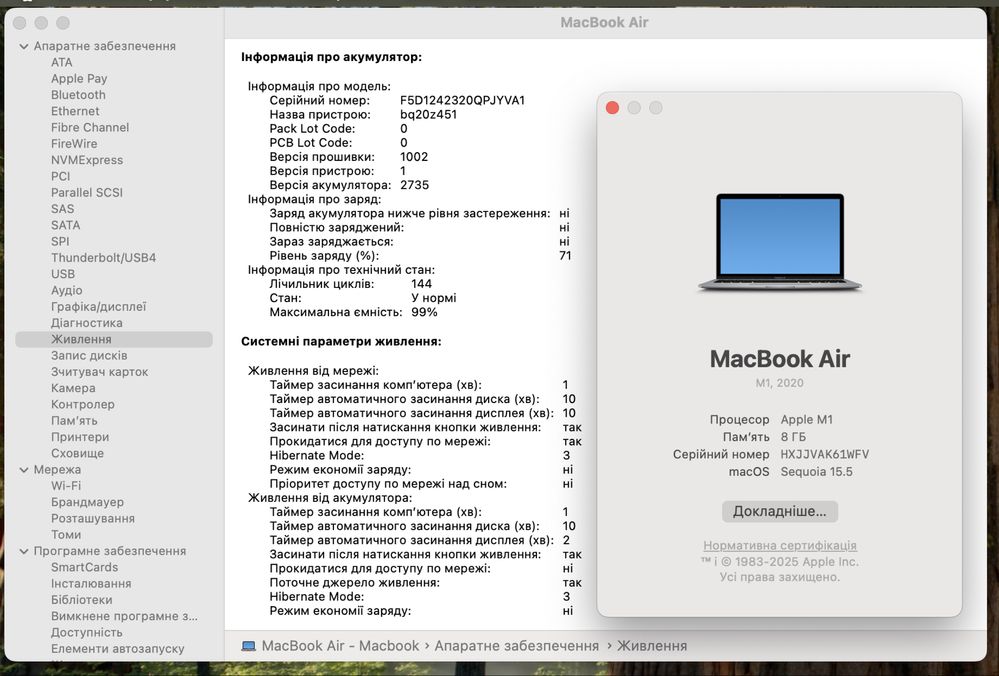Select Діагностика in the sidebar

click(x=87, y=323)
